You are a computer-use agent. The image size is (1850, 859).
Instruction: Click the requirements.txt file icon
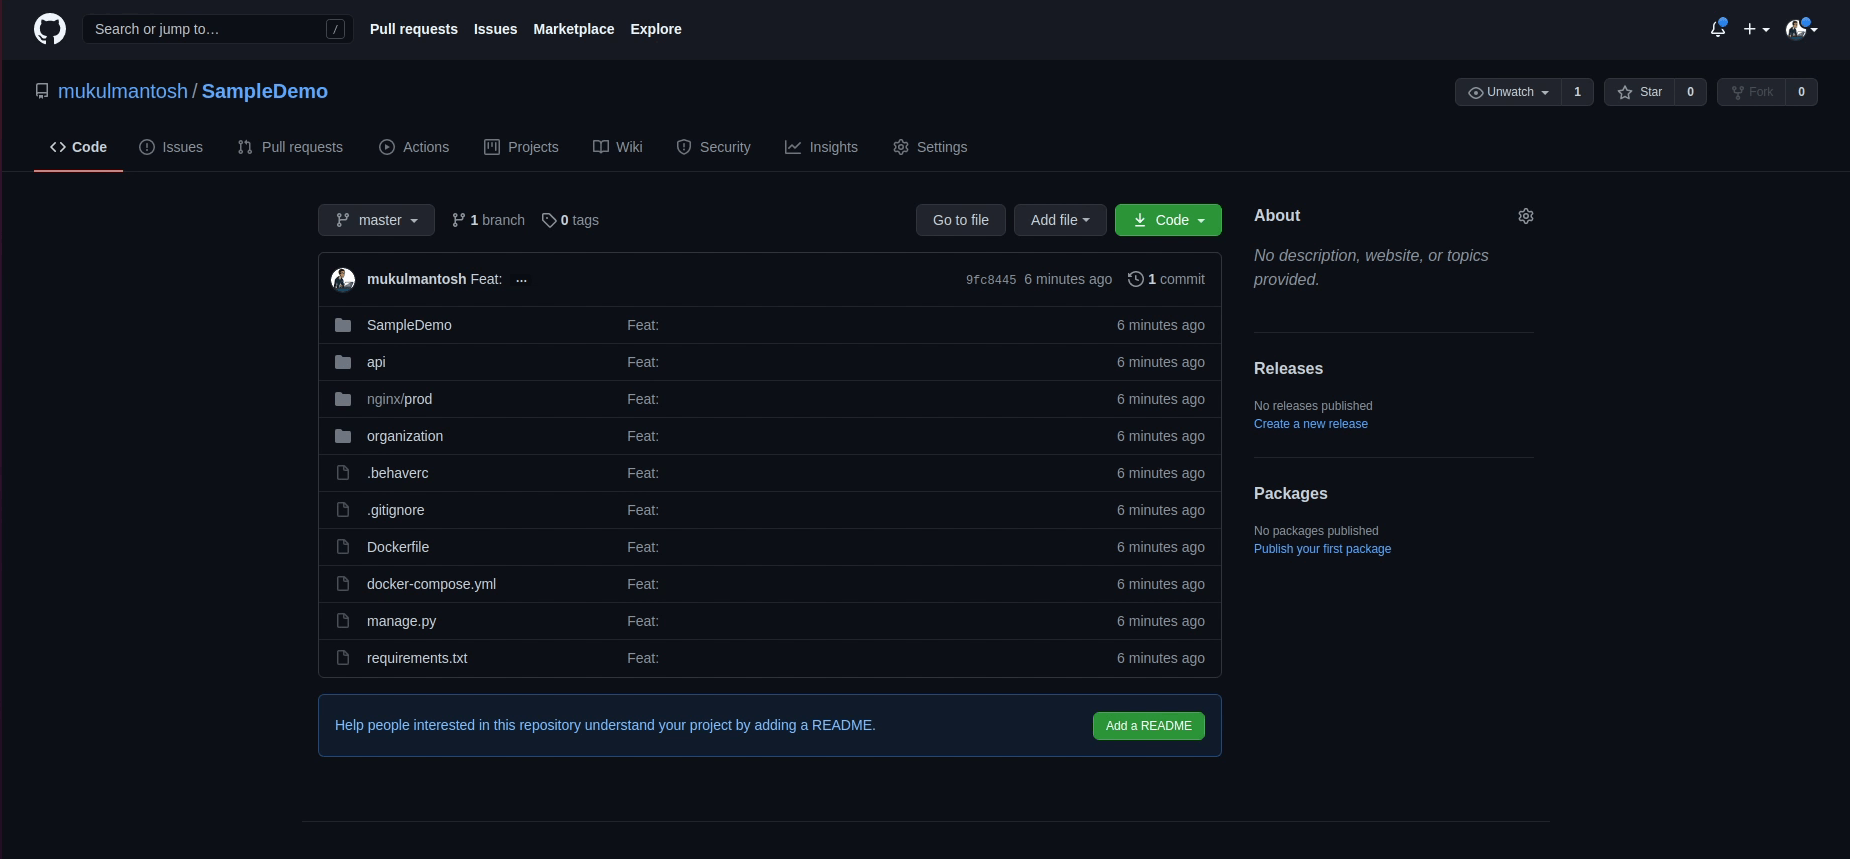pyautogui.click(x=343, y=658)
